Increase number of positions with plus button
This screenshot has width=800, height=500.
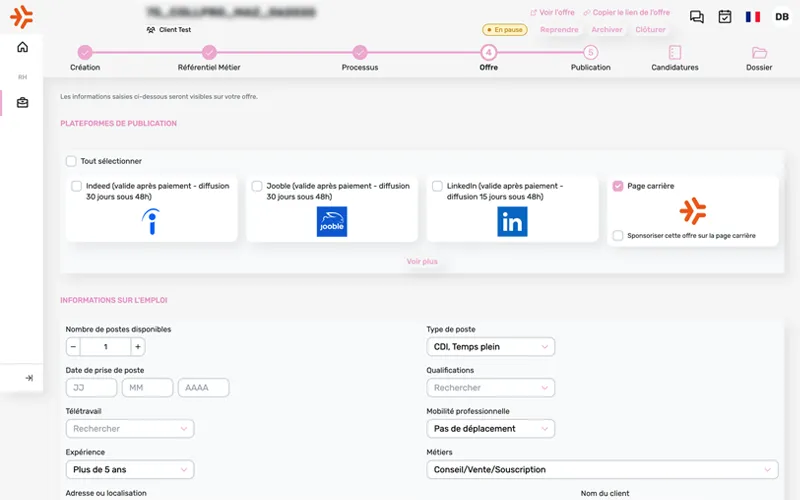[138, 347]
